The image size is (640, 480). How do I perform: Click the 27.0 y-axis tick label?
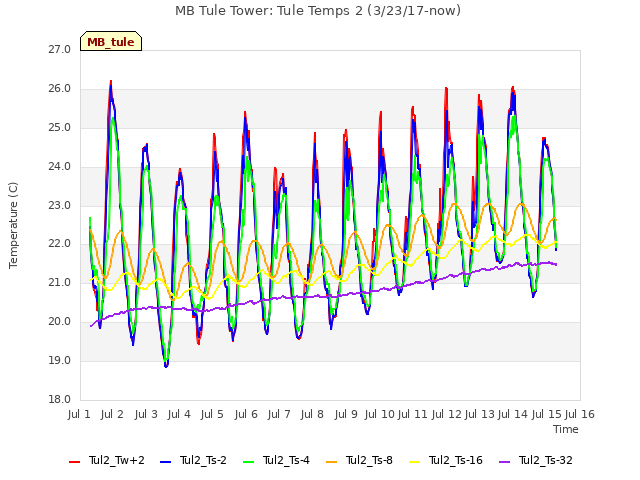click(x=60, y=50)
